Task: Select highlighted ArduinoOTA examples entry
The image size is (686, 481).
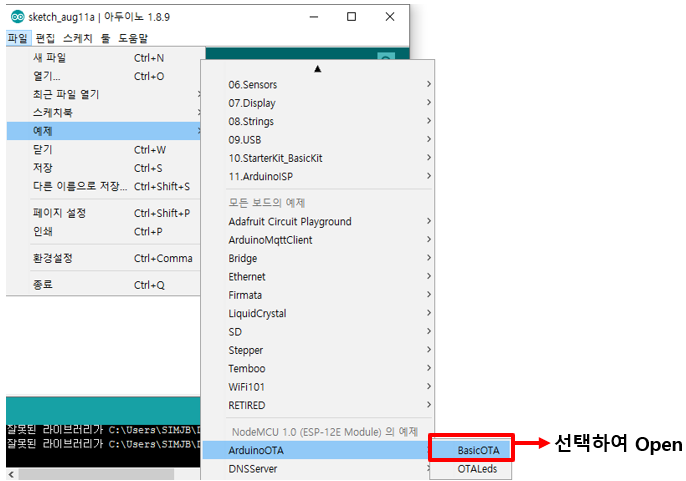Action: tap(316, 450)
